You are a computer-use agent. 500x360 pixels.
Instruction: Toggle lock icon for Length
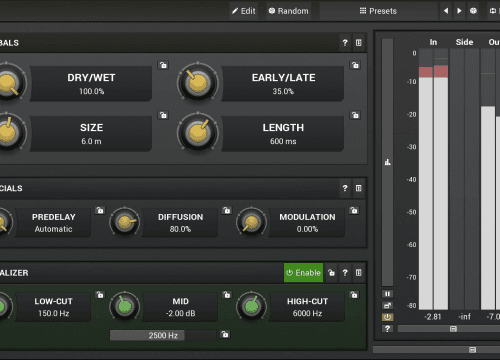[355, 115]
